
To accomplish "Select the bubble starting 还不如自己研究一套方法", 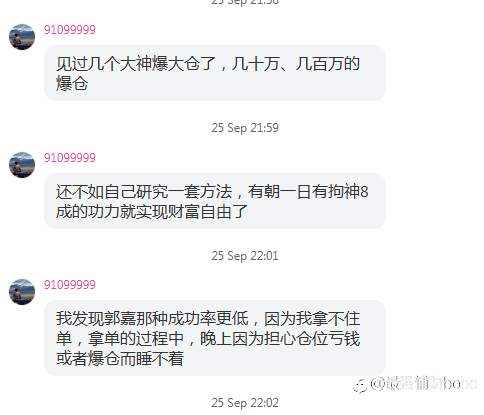I will pyautogui.click(x=215, y=201).
